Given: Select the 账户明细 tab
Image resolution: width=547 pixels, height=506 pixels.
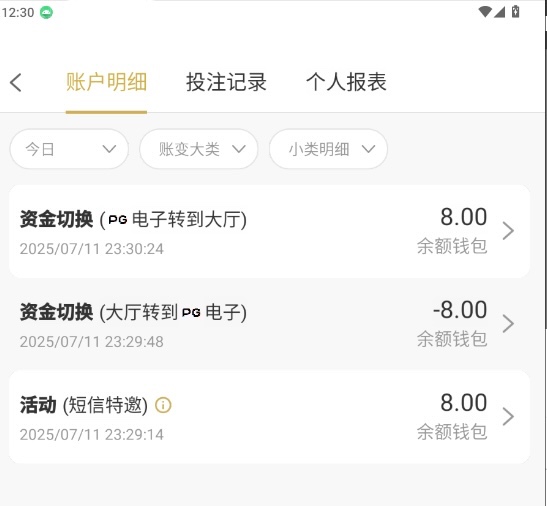Looking at the screenshot, I should click(x=106, y=82).
